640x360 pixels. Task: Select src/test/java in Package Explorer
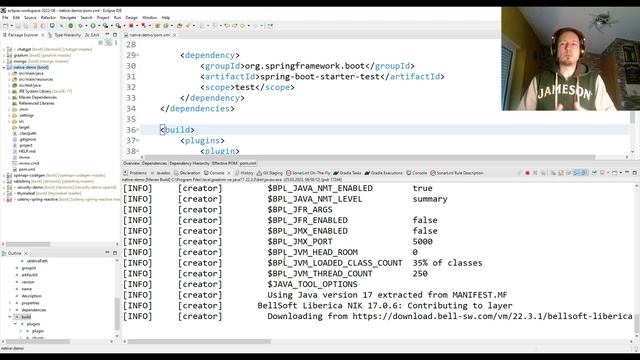click(x=29, y=85)
